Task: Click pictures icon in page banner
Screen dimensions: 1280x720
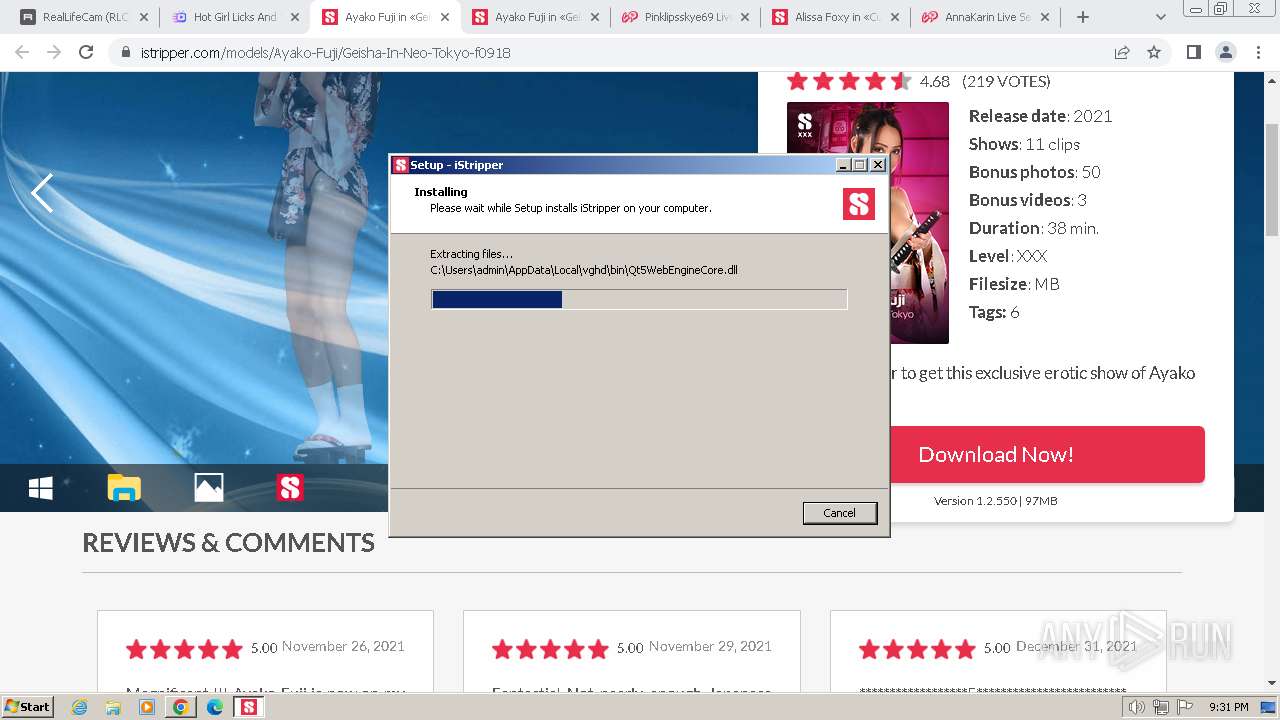Action: click(208, 488)
